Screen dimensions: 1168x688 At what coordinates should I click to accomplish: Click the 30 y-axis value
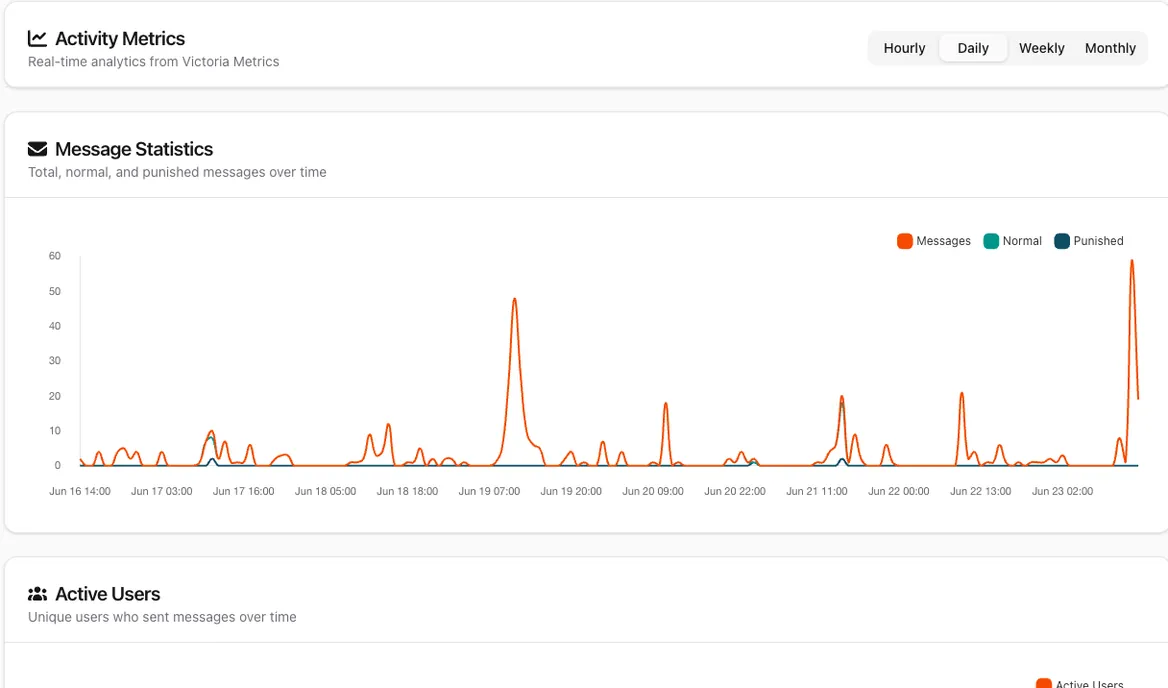54,360
